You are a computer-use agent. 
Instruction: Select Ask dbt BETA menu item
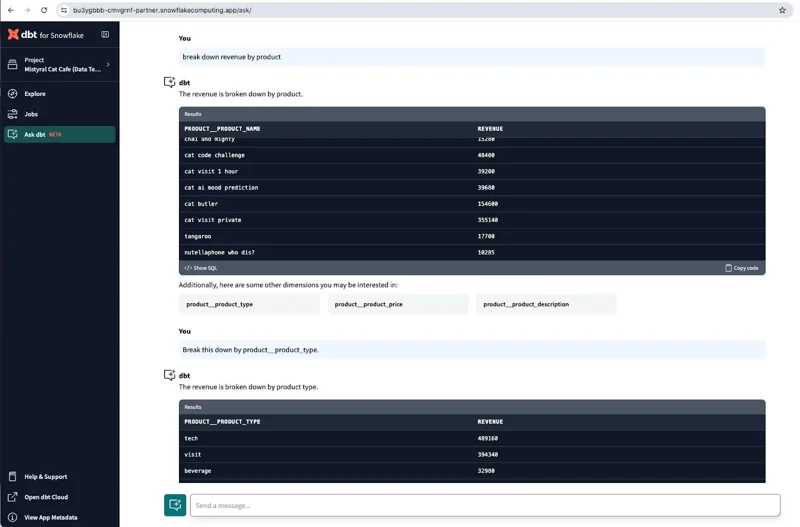(60, 134)
